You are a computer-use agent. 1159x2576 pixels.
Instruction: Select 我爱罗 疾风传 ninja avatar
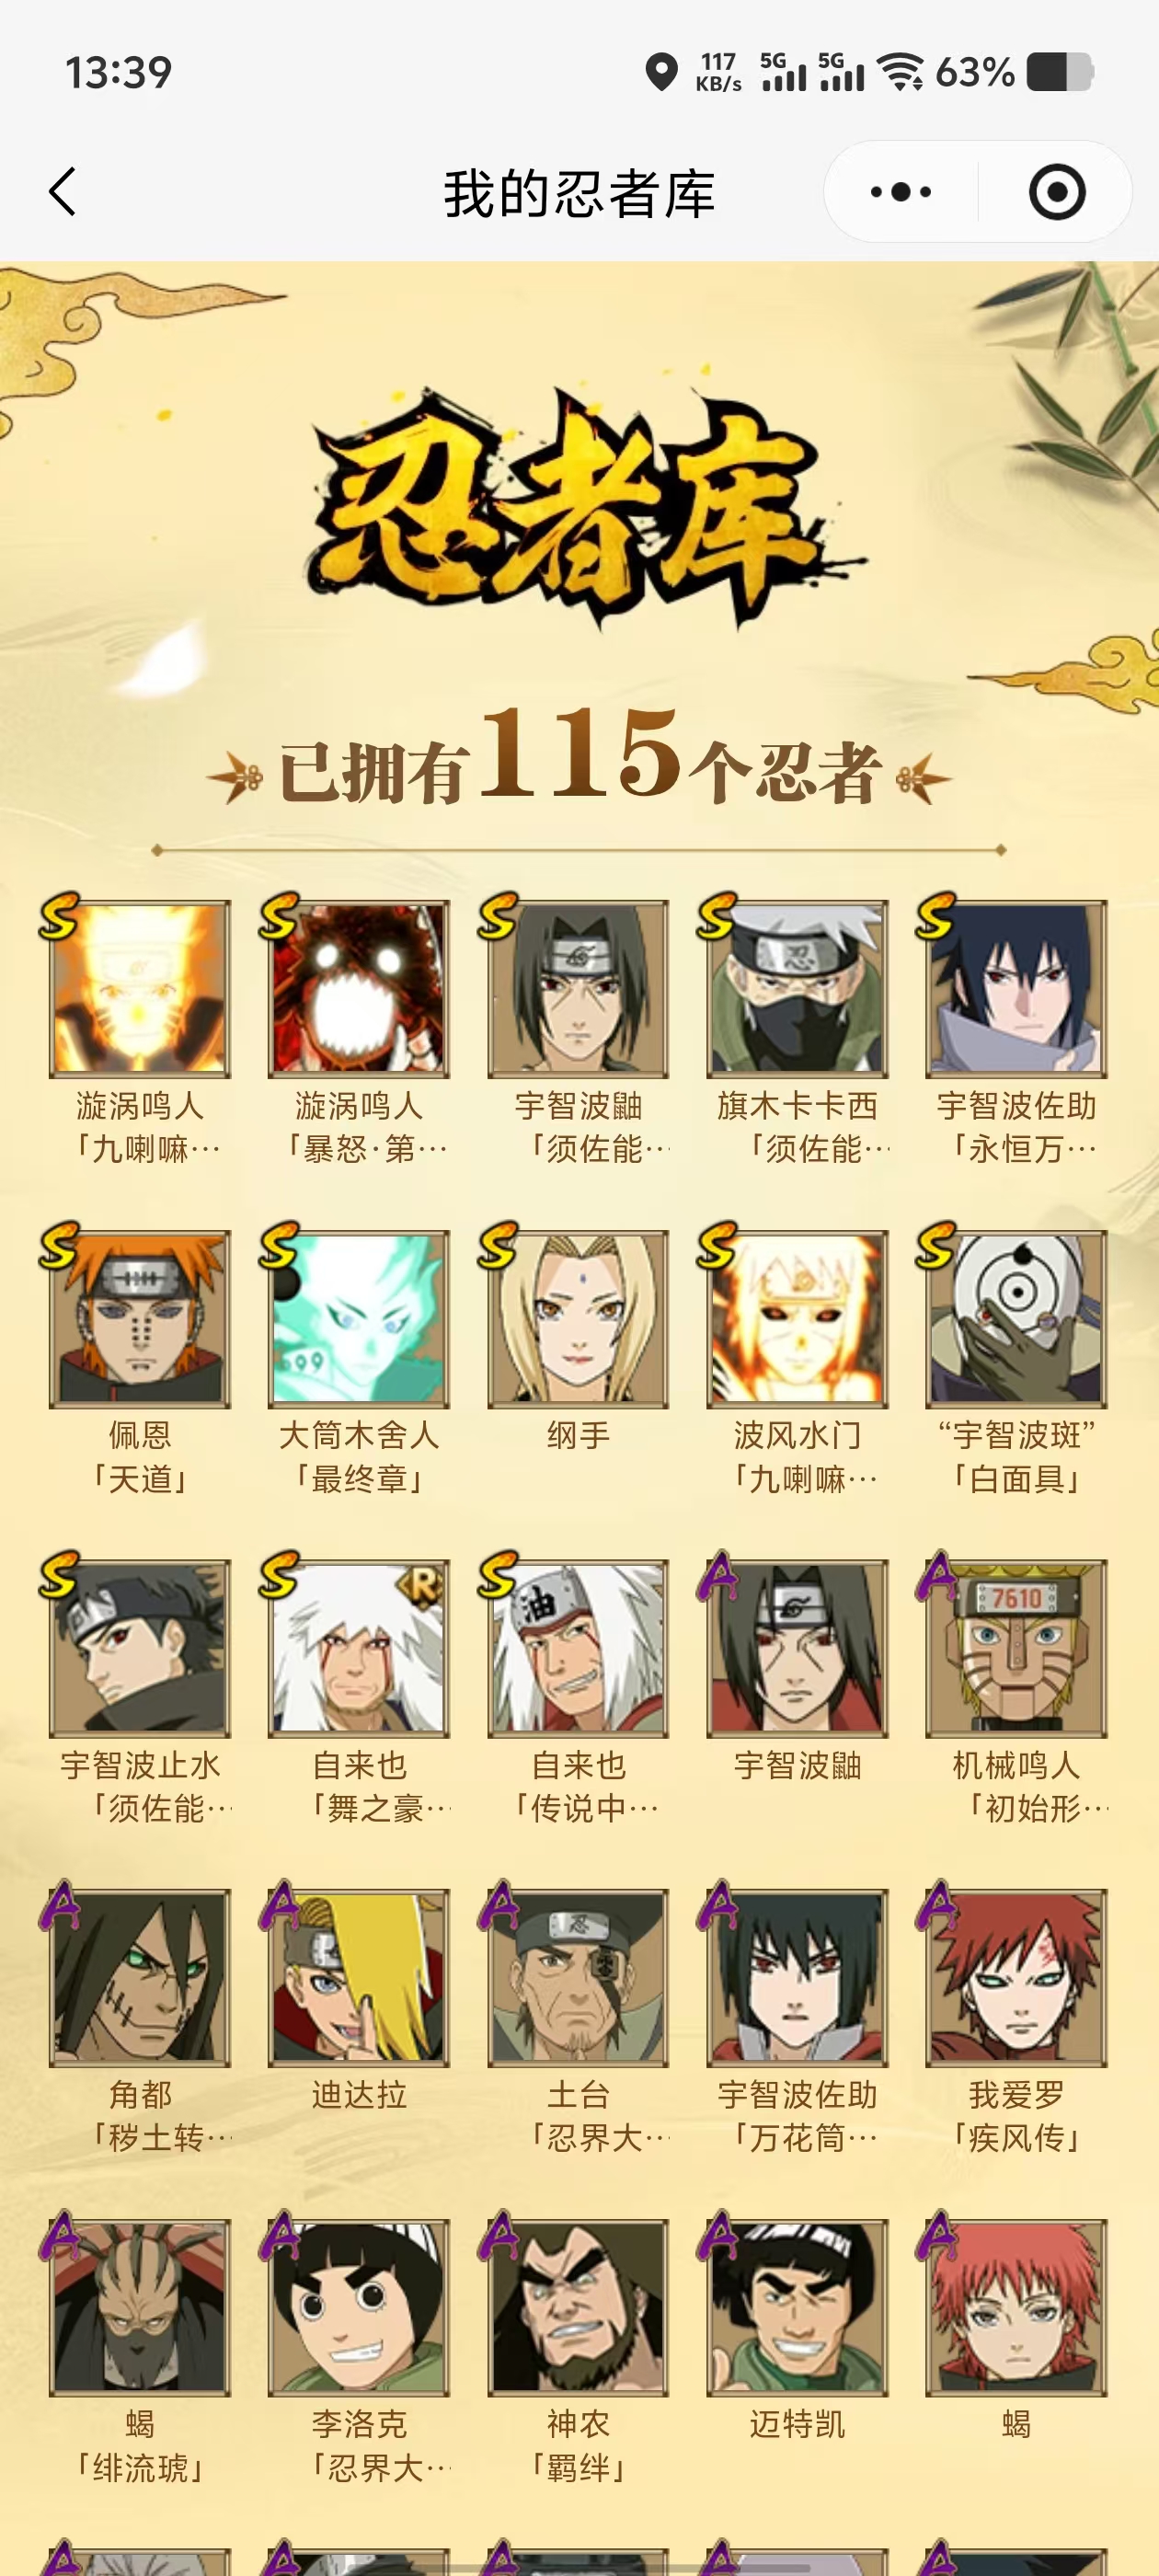pos(1016,1977)
